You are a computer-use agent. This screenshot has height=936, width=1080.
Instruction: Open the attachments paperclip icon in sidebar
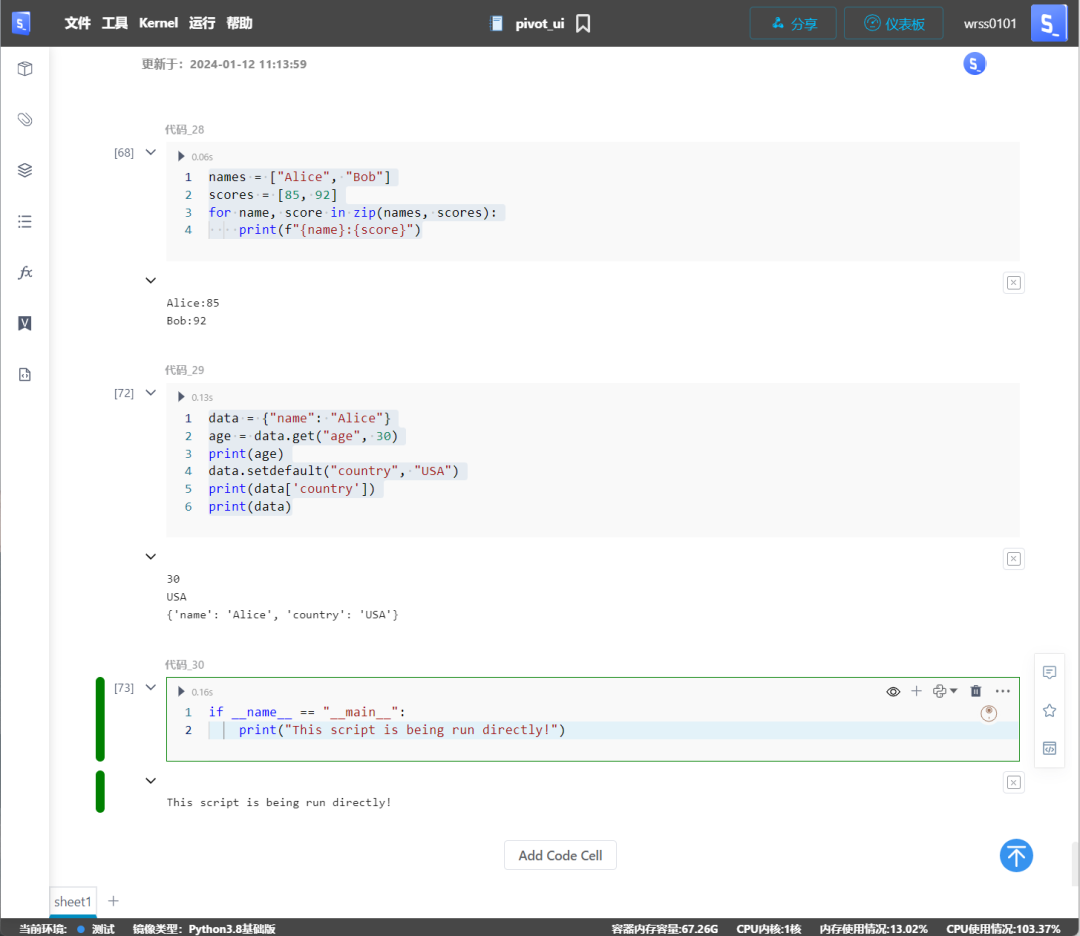pos(25,120)
